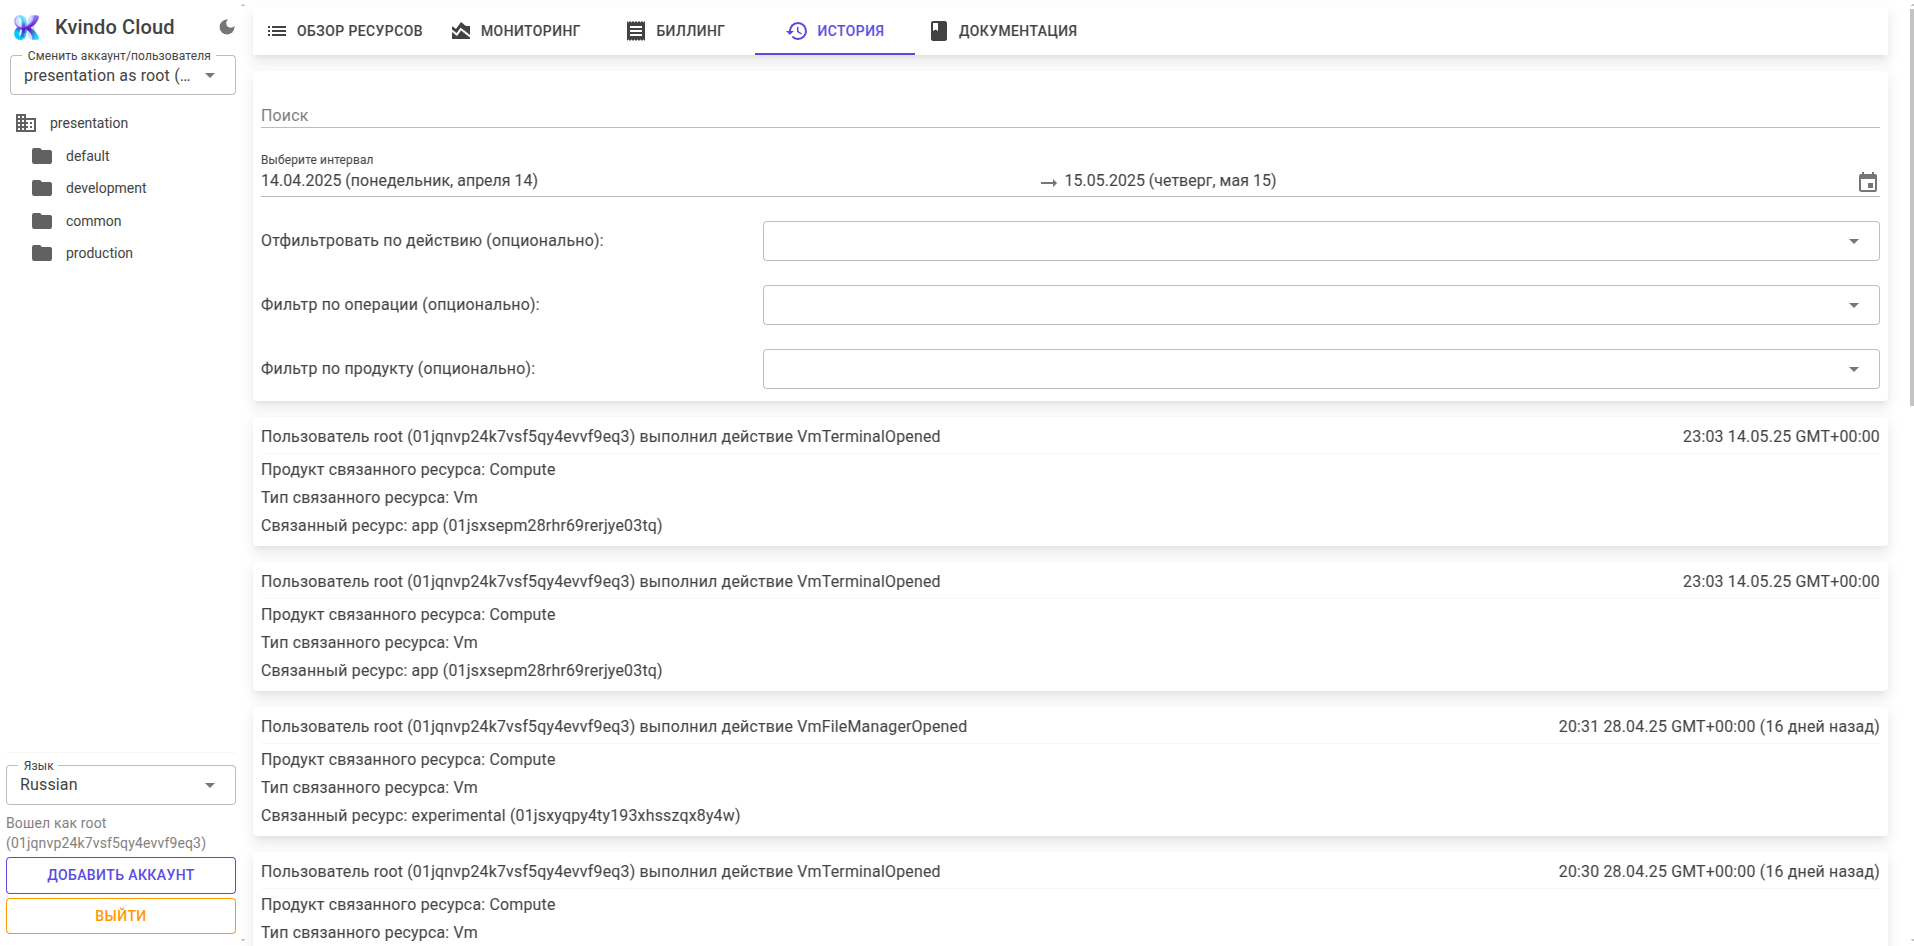Open the account switcher dropdown

[122, 76]
